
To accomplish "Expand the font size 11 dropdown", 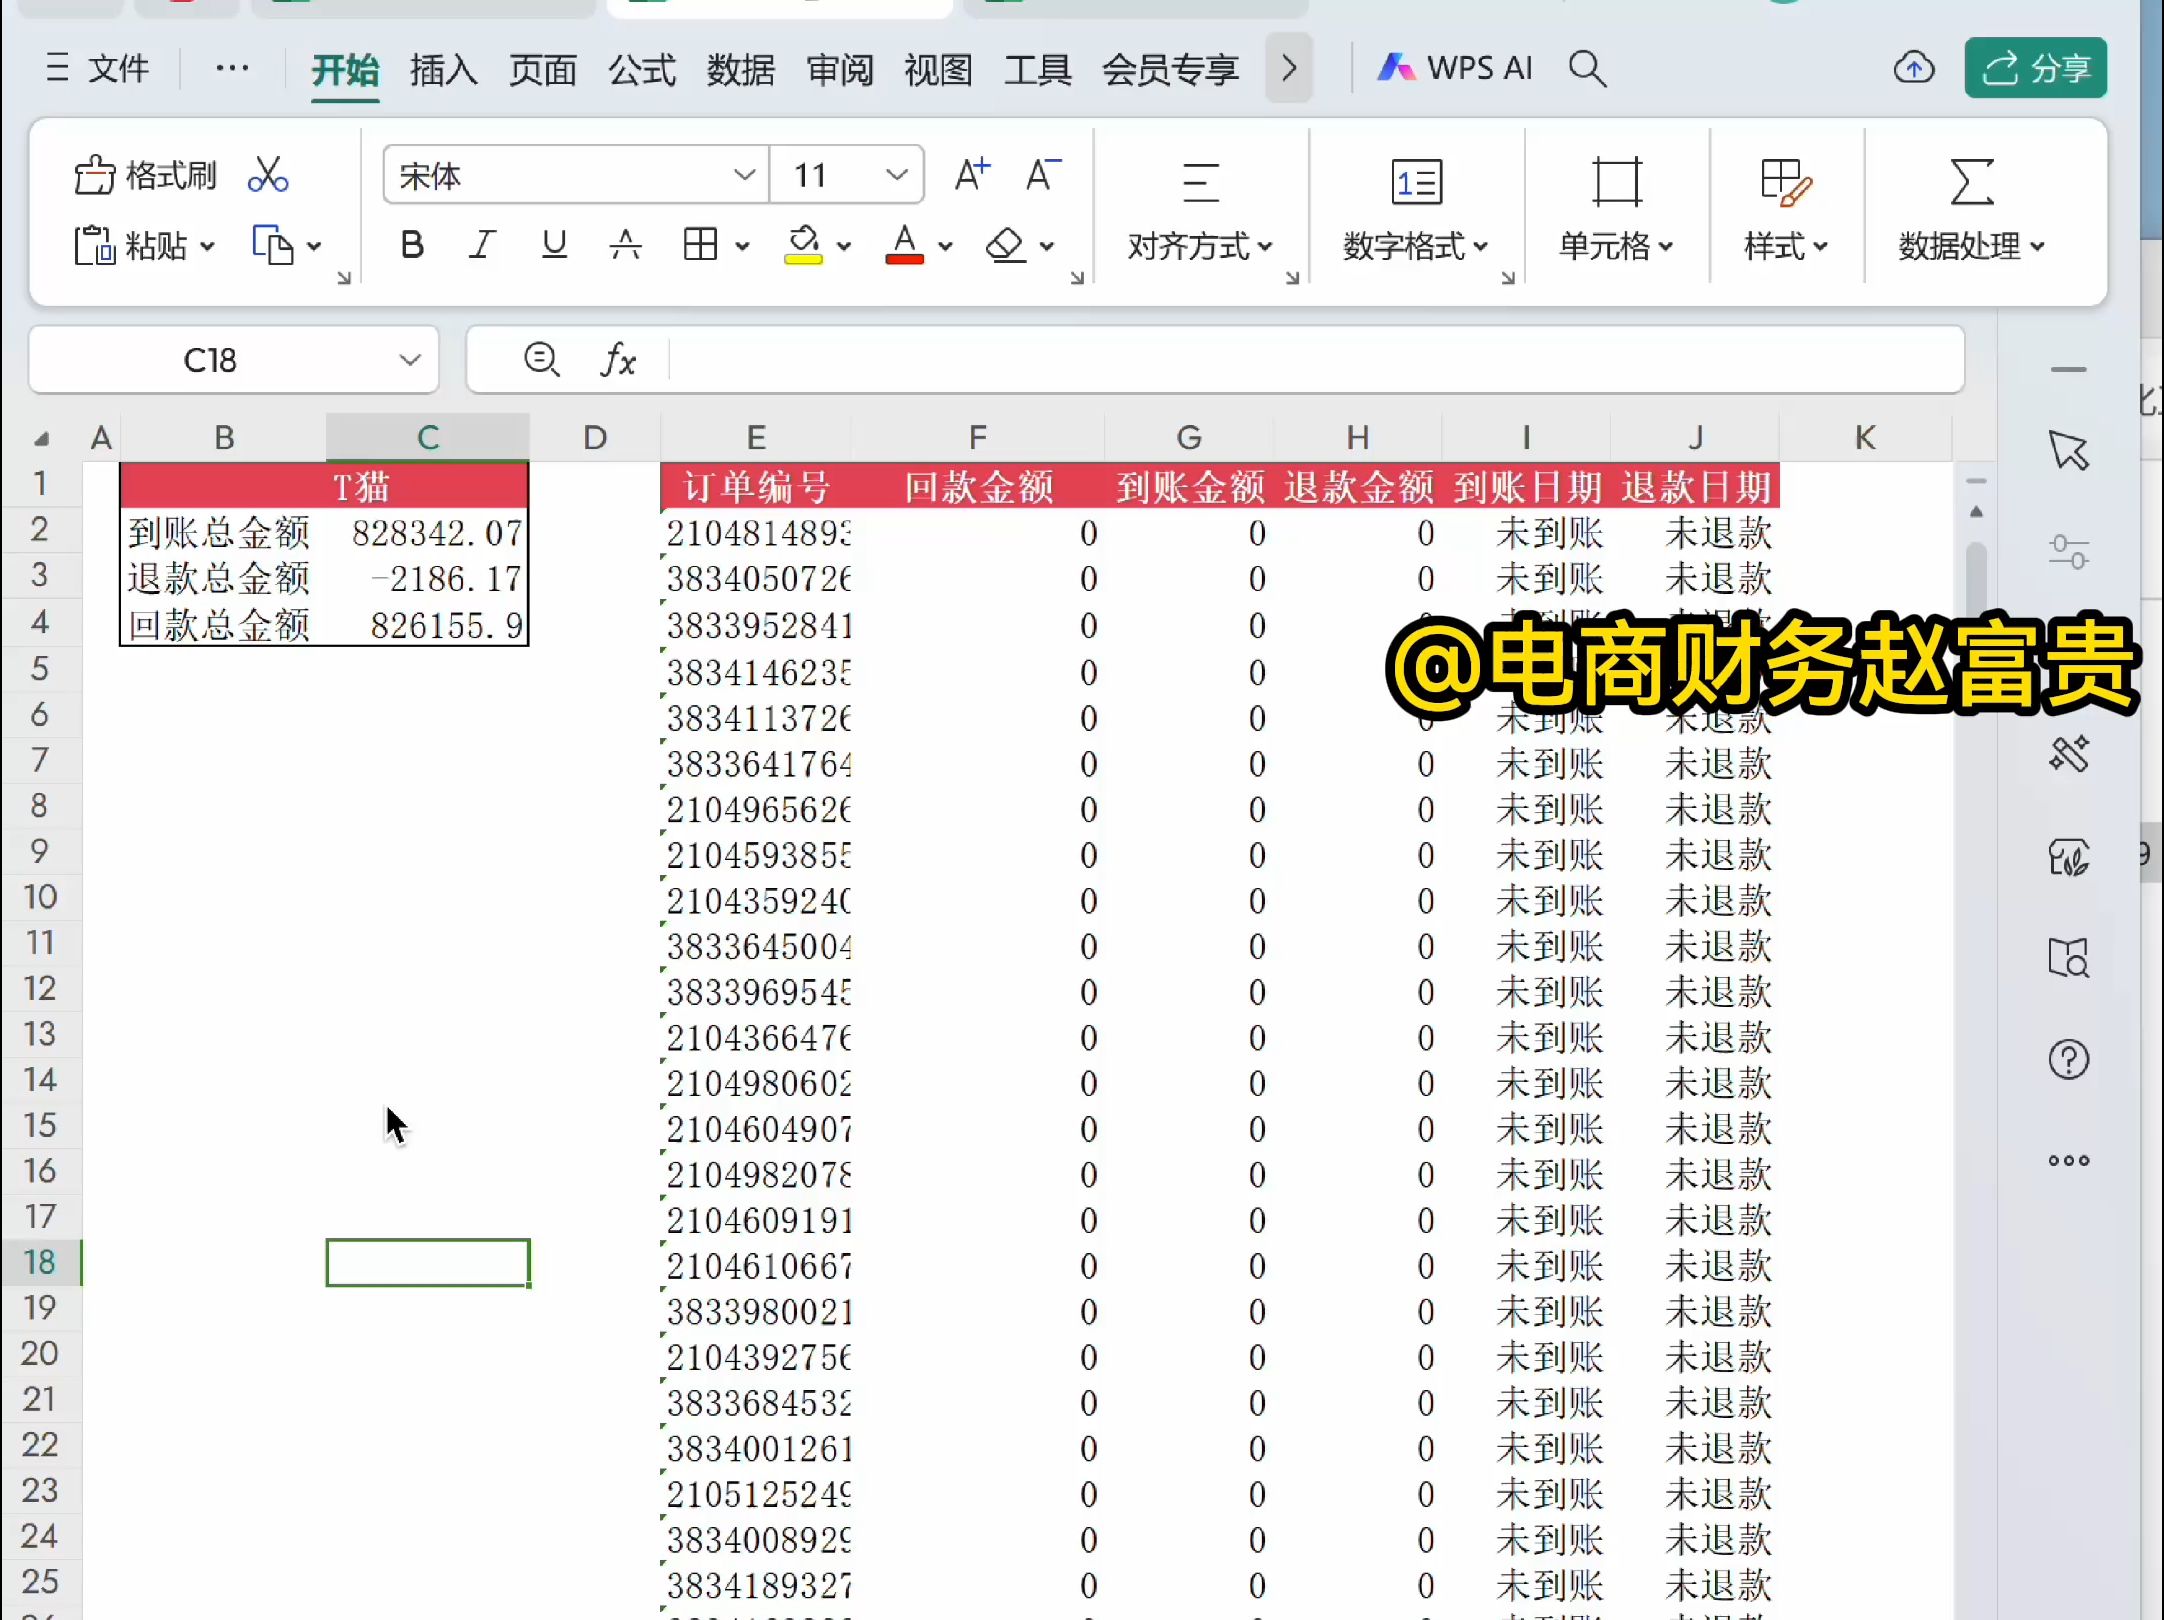I will 897,175.
